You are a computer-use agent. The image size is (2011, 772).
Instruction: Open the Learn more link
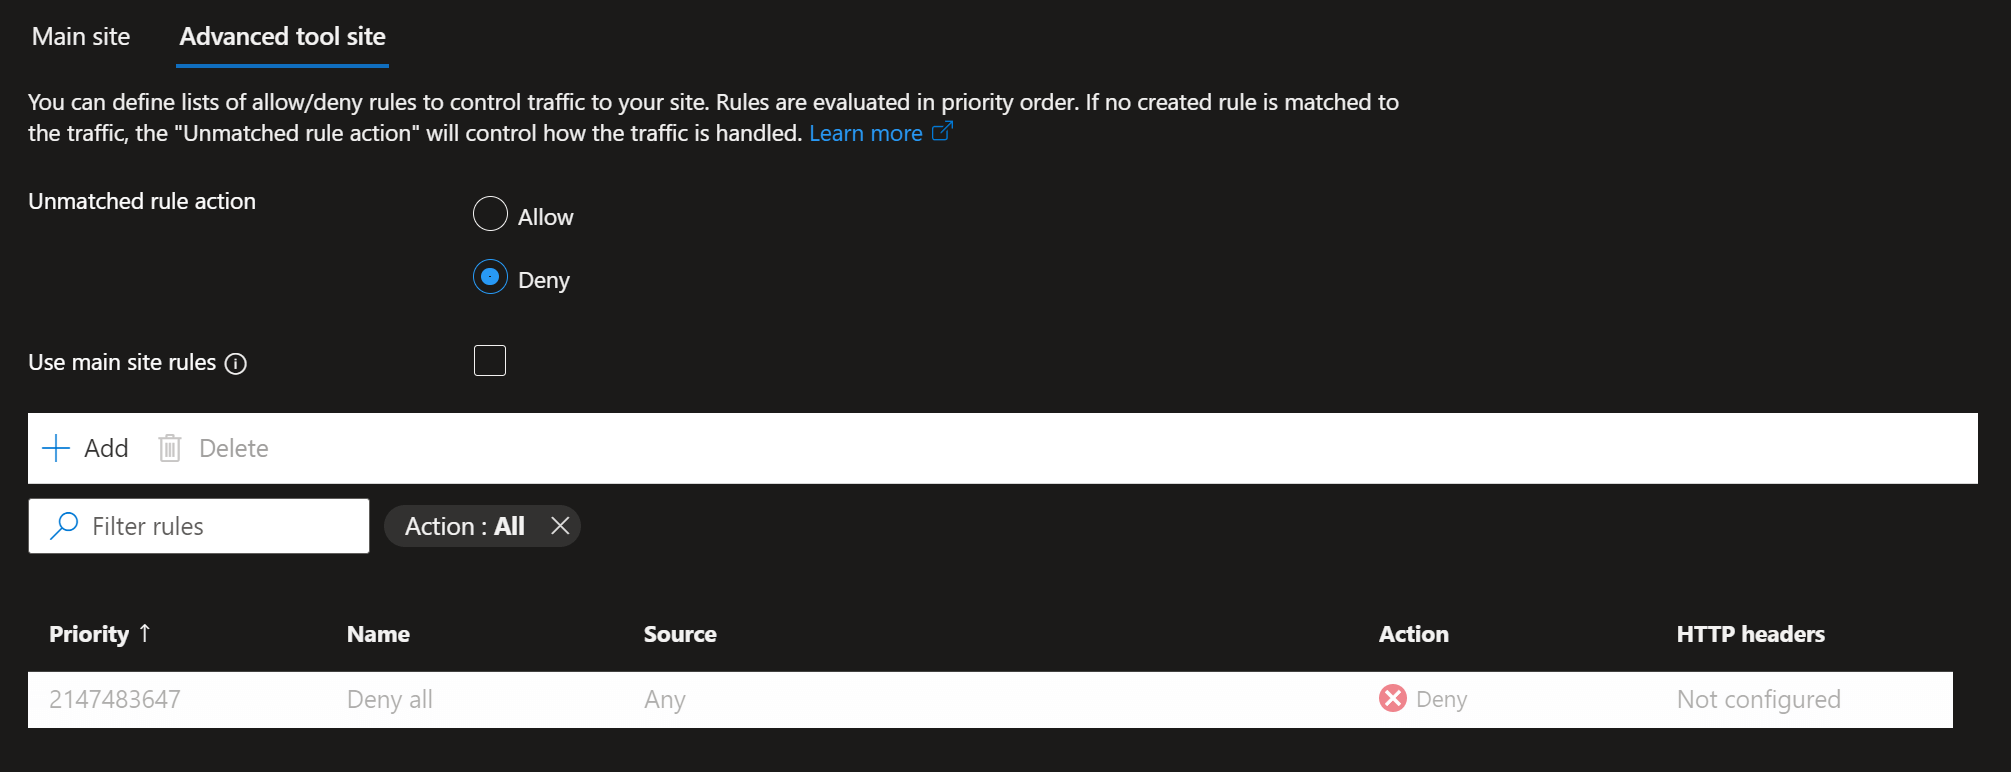[864, 131]
